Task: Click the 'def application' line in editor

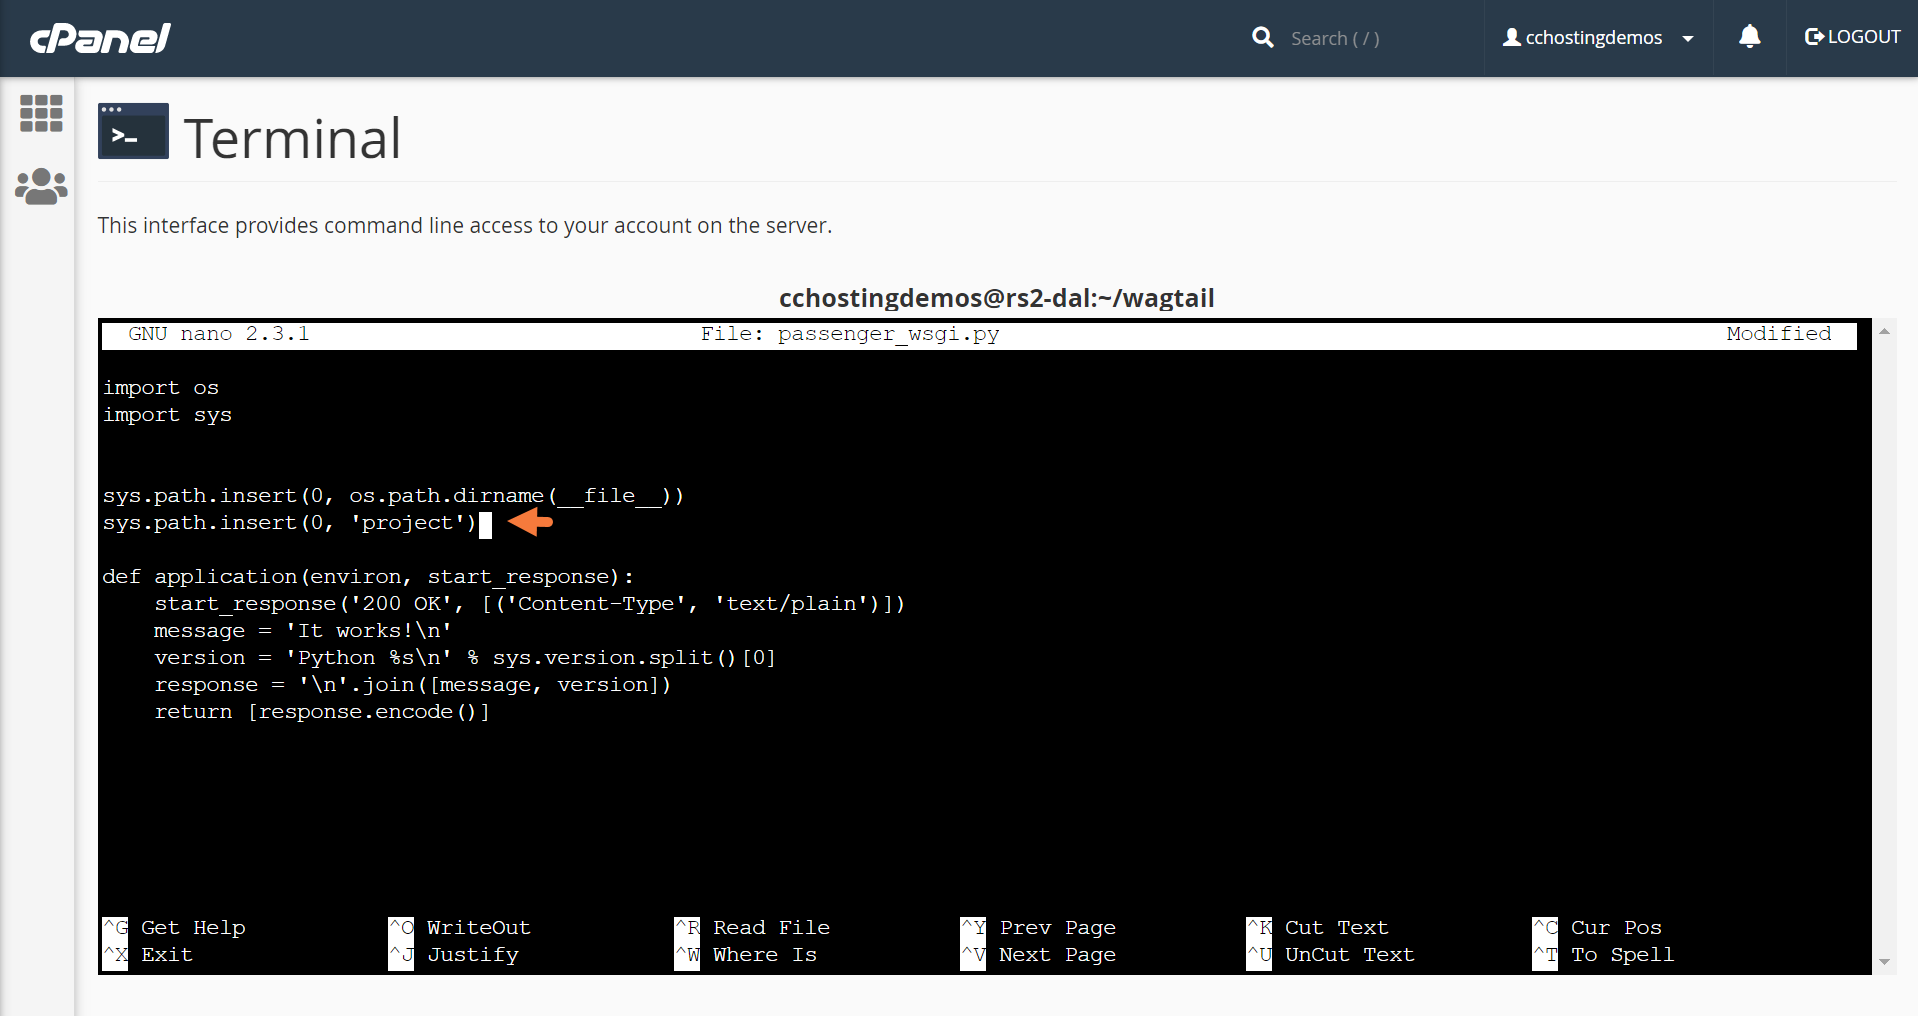Action: pos(367,577)
